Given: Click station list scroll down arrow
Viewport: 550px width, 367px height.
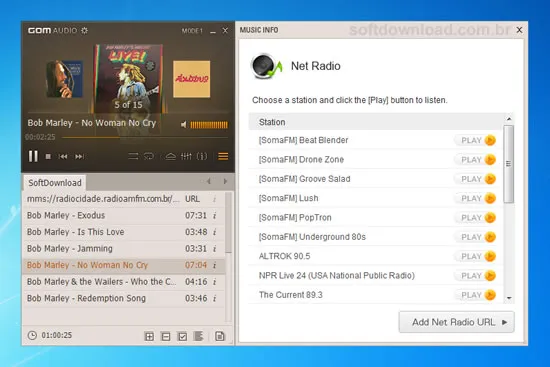Looking at the screenshot, I should tap(509, 298).
